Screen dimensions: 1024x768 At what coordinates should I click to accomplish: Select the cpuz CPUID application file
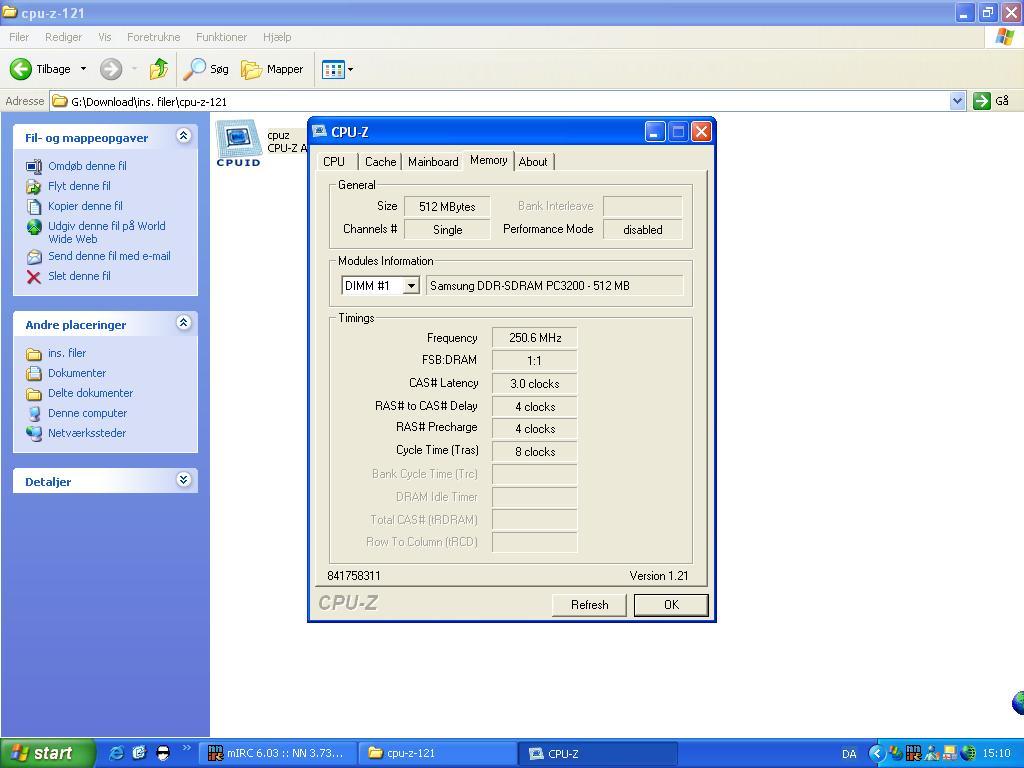click(238, 143)
